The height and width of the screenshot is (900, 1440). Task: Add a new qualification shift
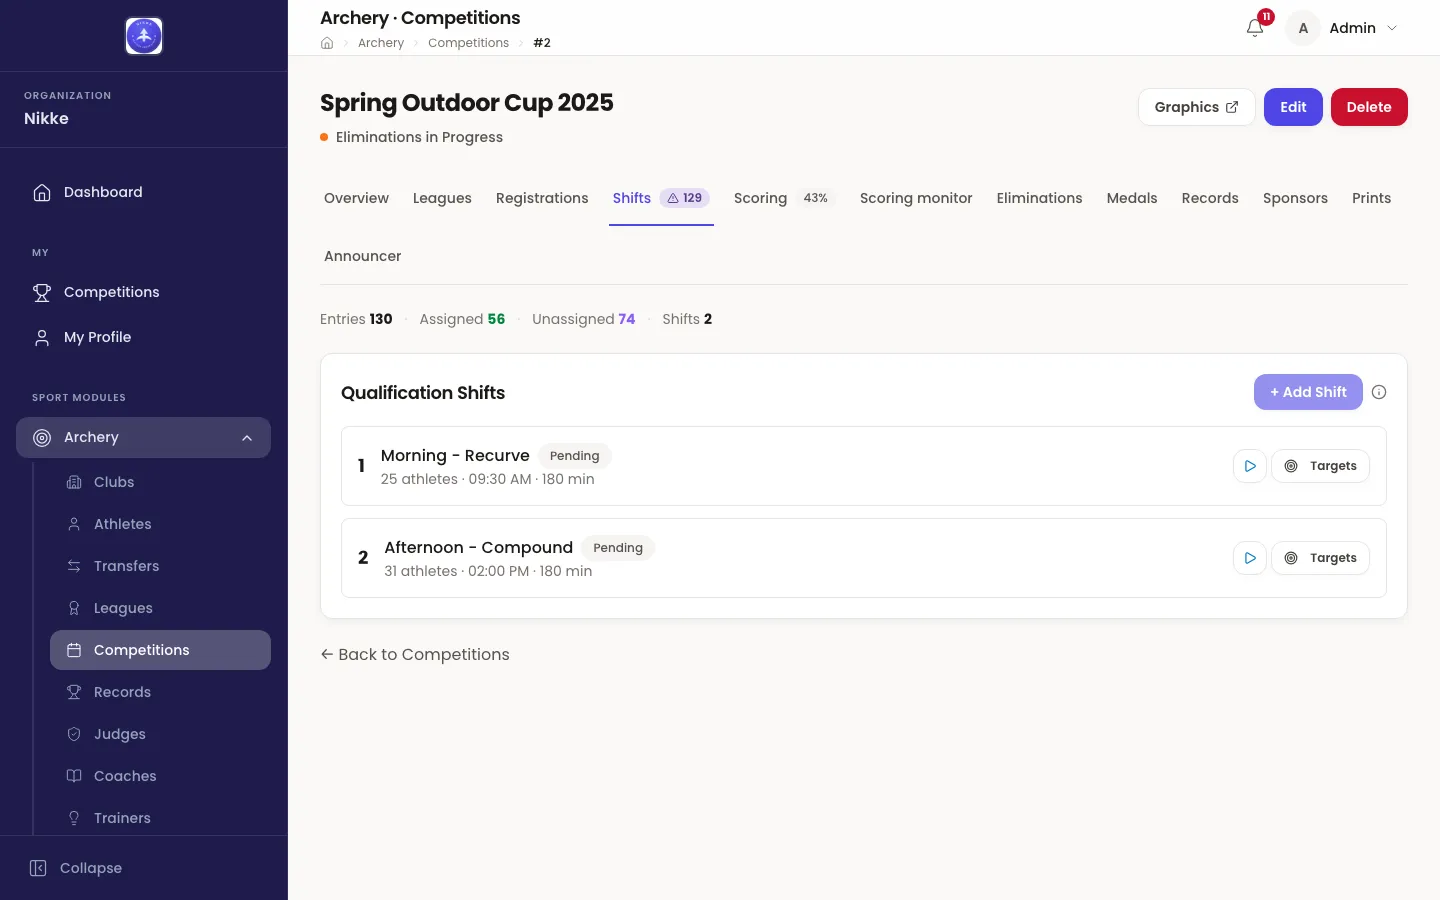pos(1308,392)
